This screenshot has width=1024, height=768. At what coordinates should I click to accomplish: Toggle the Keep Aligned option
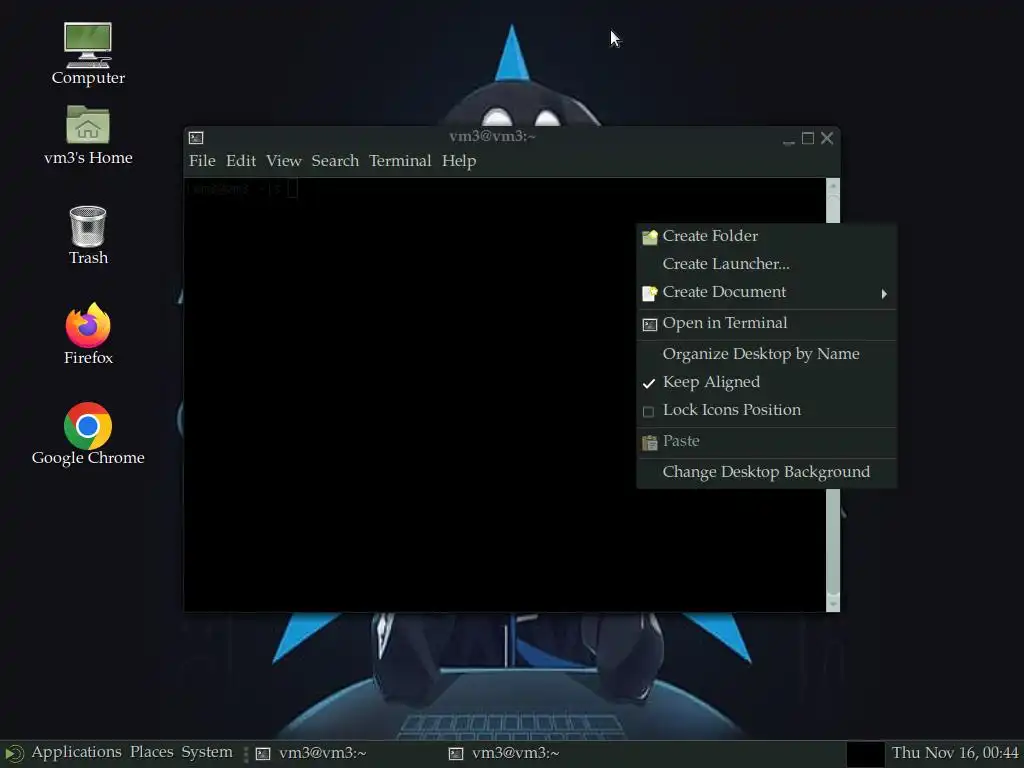click(766, 383)
